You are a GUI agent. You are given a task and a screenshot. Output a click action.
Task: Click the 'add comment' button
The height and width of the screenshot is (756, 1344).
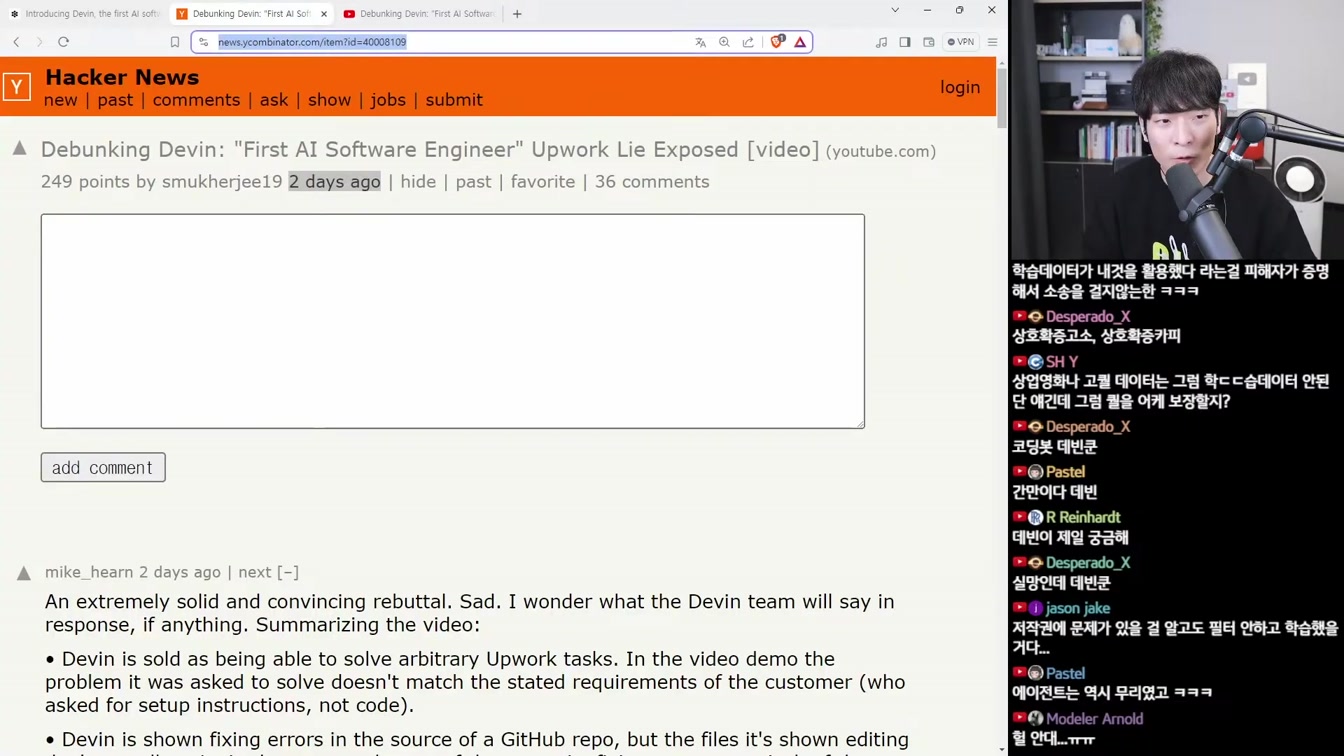(103, 468)
